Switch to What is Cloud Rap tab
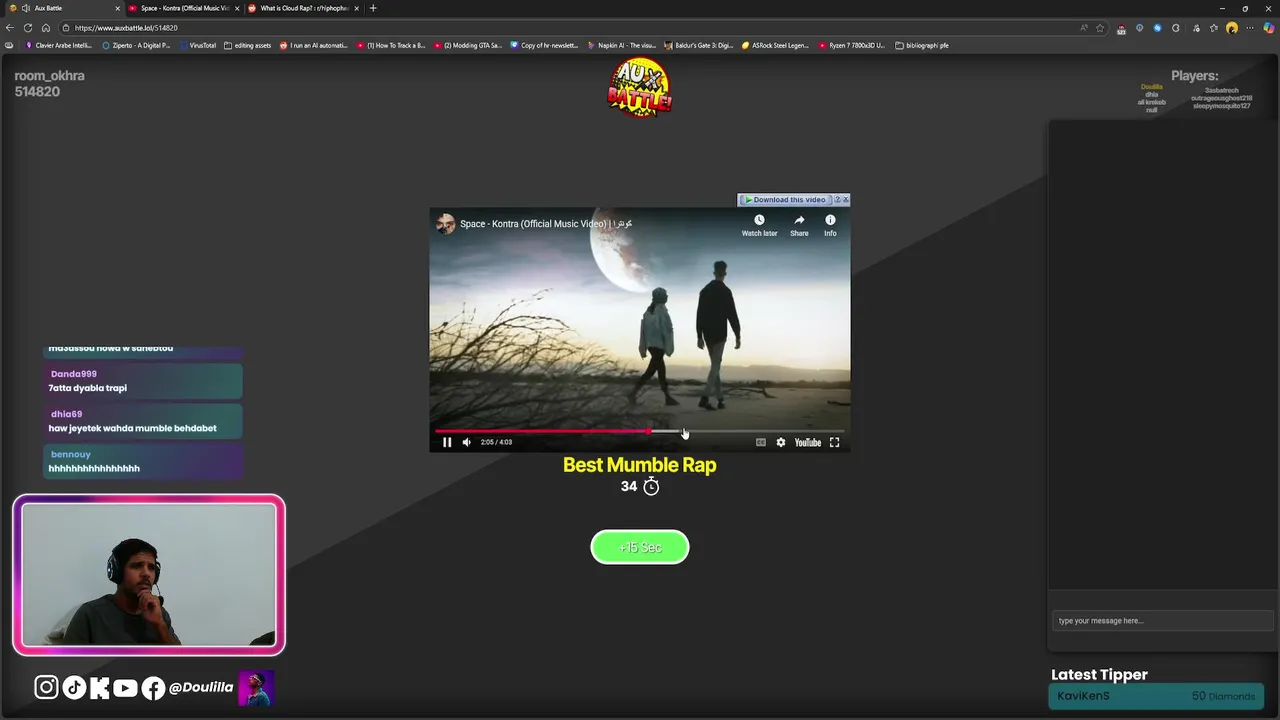Image resolution: width=1280 pixels, height=720 pixels. point(304,8)
